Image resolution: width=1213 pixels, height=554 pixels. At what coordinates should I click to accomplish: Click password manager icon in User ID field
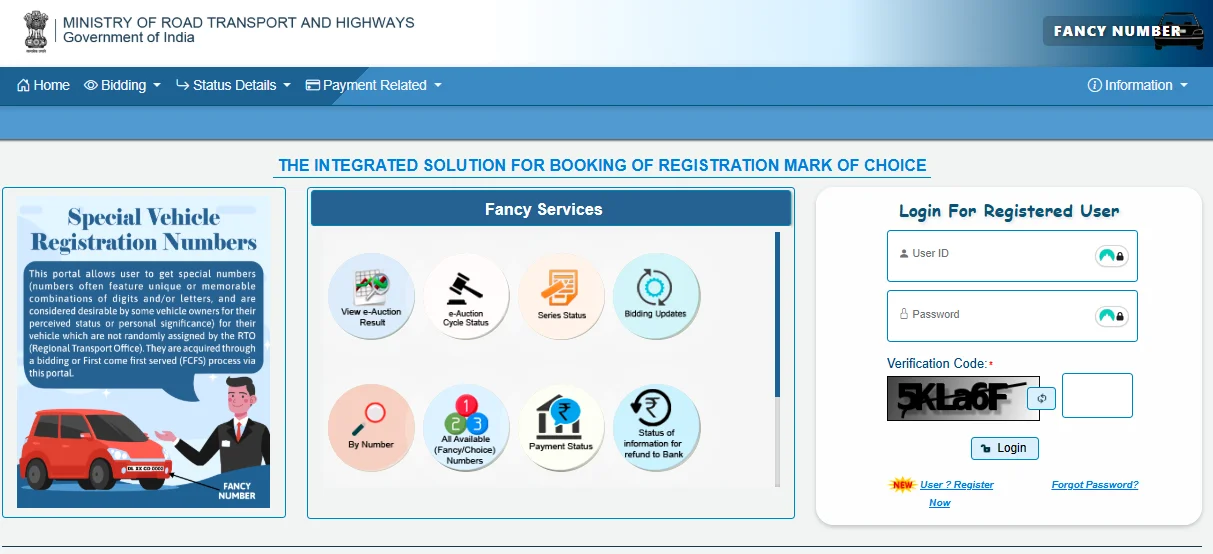click(x=1112, y=256)
